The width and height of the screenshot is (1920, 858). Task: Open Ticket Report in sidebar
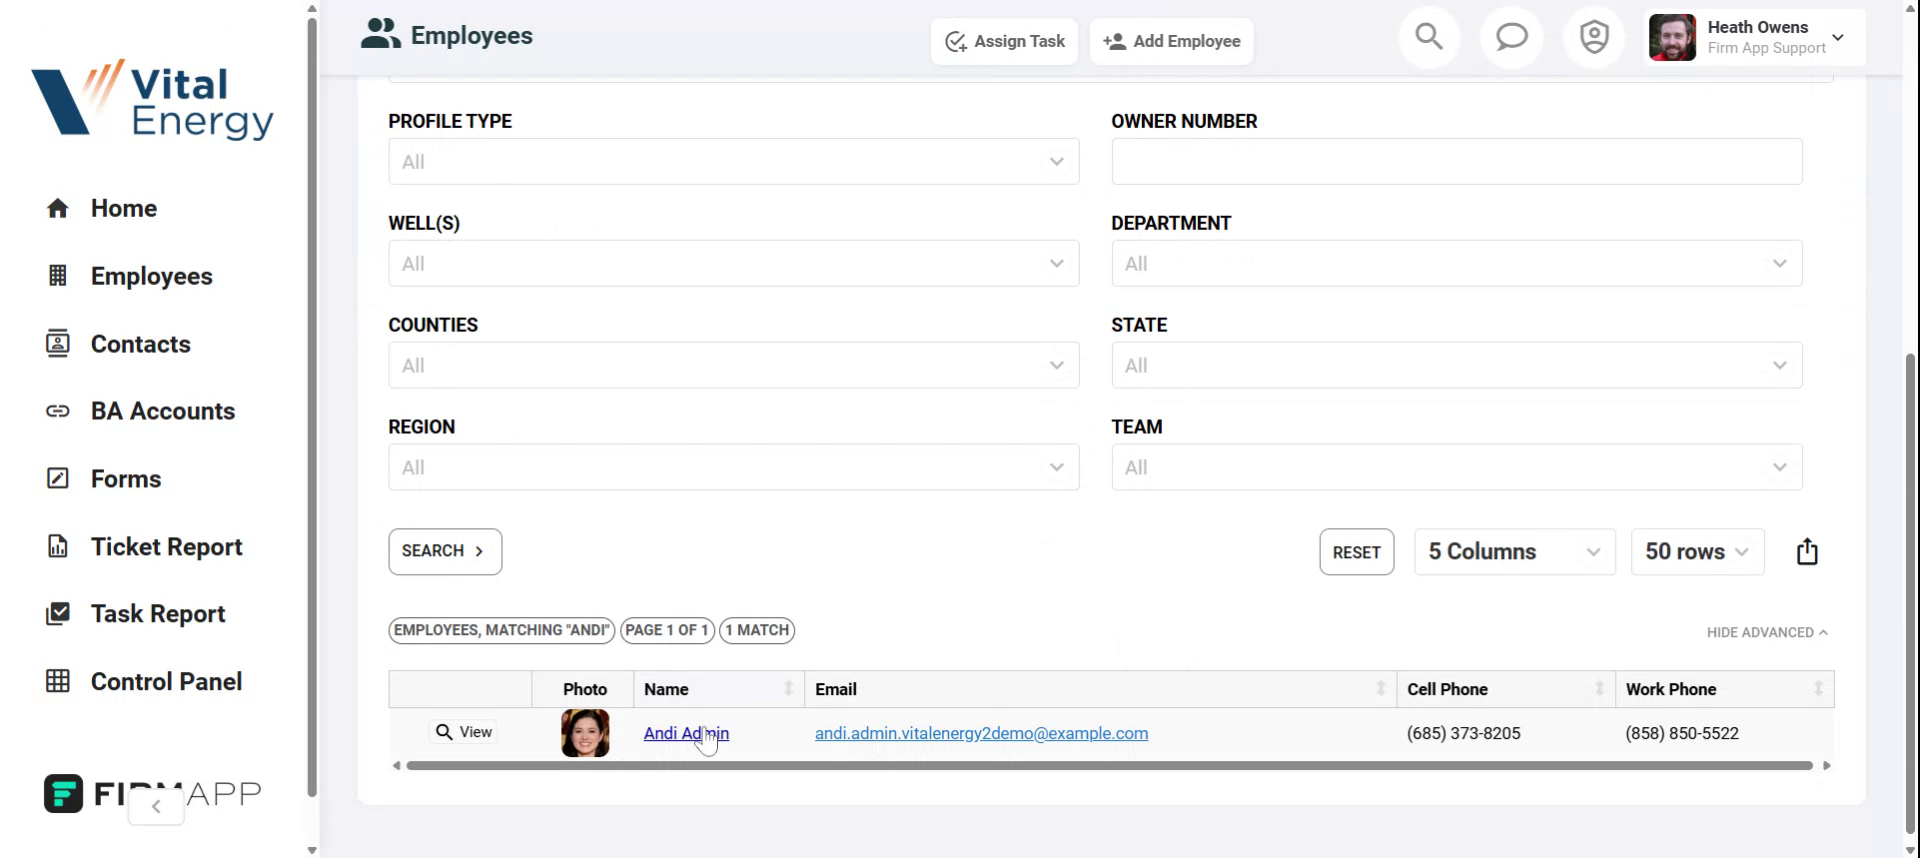point(167,547)
